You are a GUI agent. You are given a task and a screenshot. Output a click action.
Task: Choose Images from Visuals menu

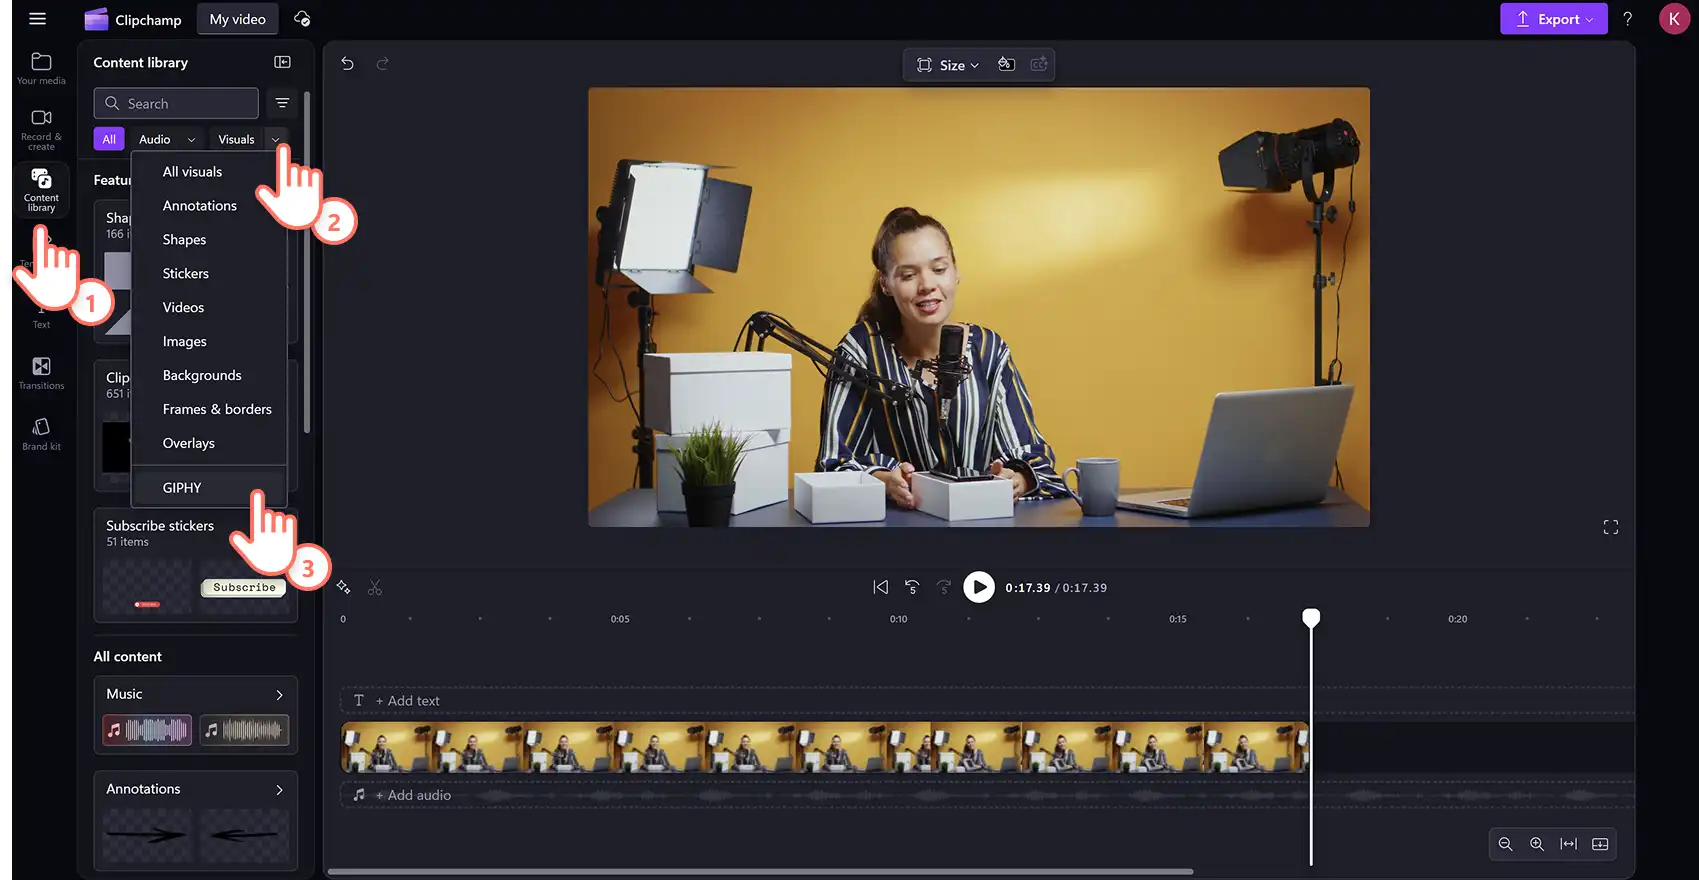click(x=209, y=342)
